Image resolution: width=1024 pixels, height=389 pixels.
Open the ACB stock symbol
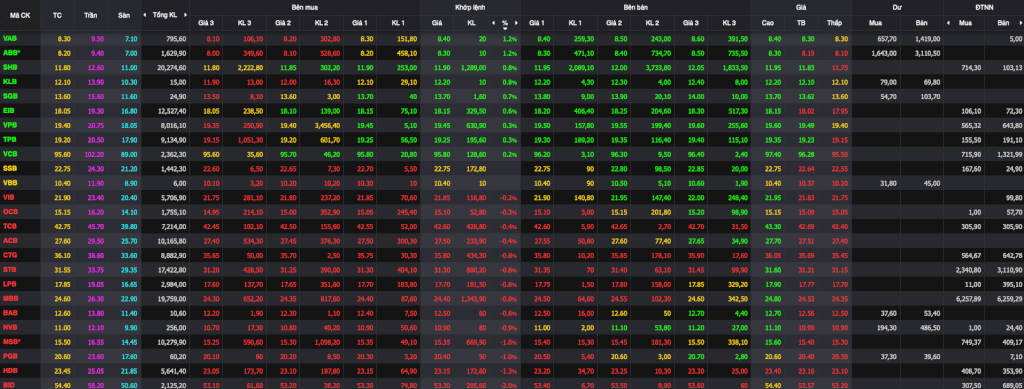pyautogui.click(x=10, y=240)
